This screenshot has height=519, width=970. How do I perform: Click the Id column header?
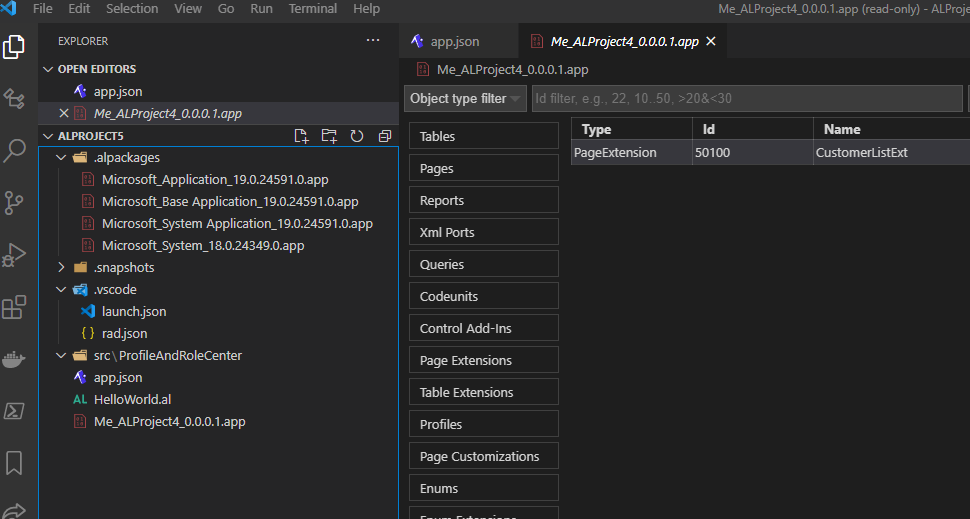(x=753, y=129)
